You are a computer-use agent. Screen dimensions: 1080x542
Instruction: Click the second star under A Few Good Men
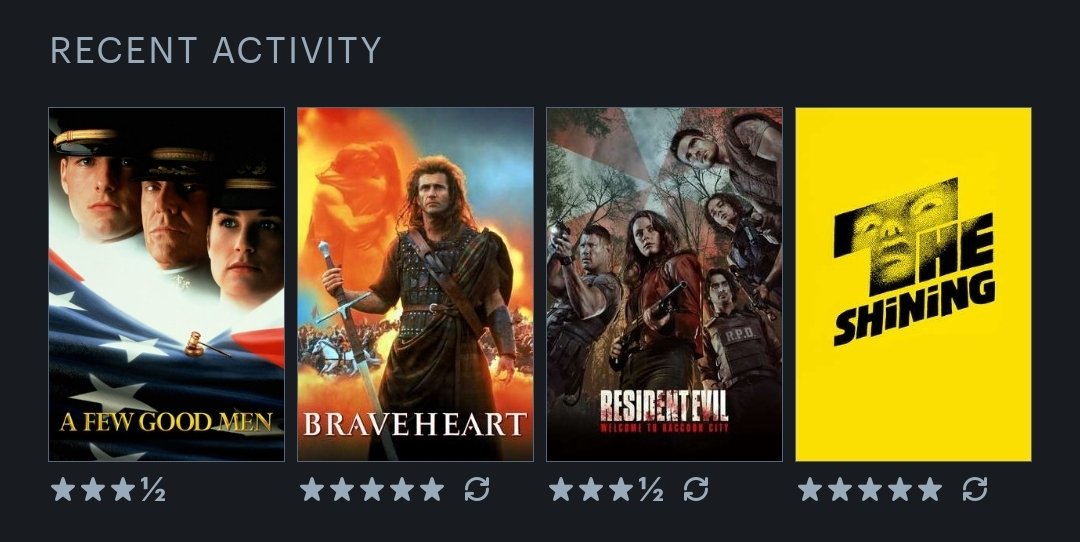click(x=93, y=490)
